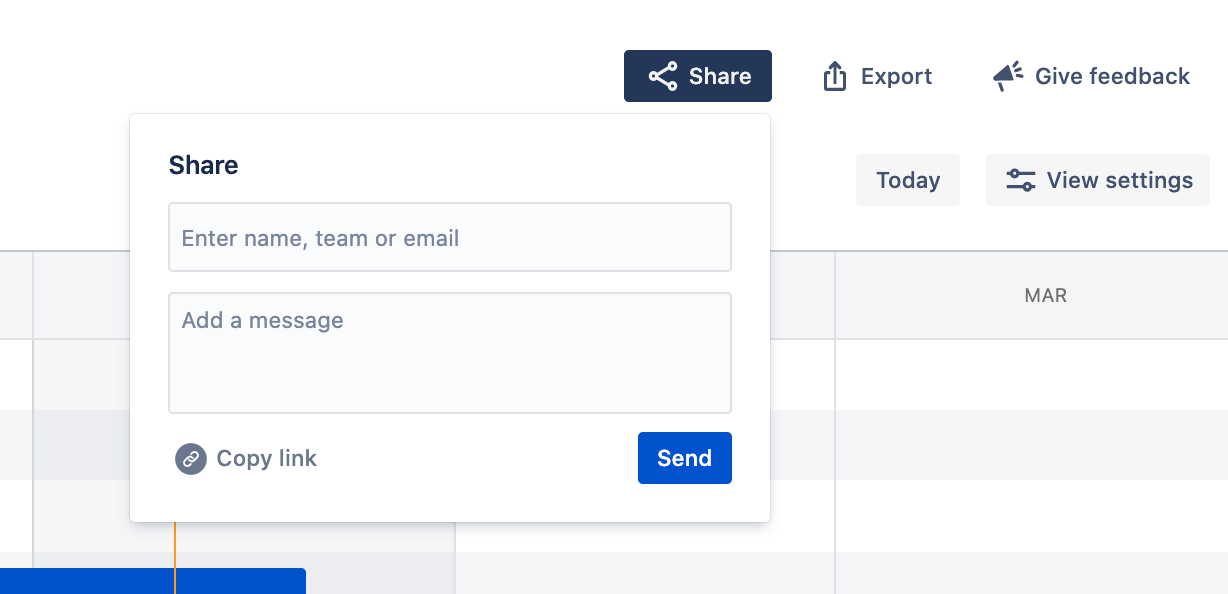1228x594 pixels.
Task: Send the share invitation
Action: [684, 459]
